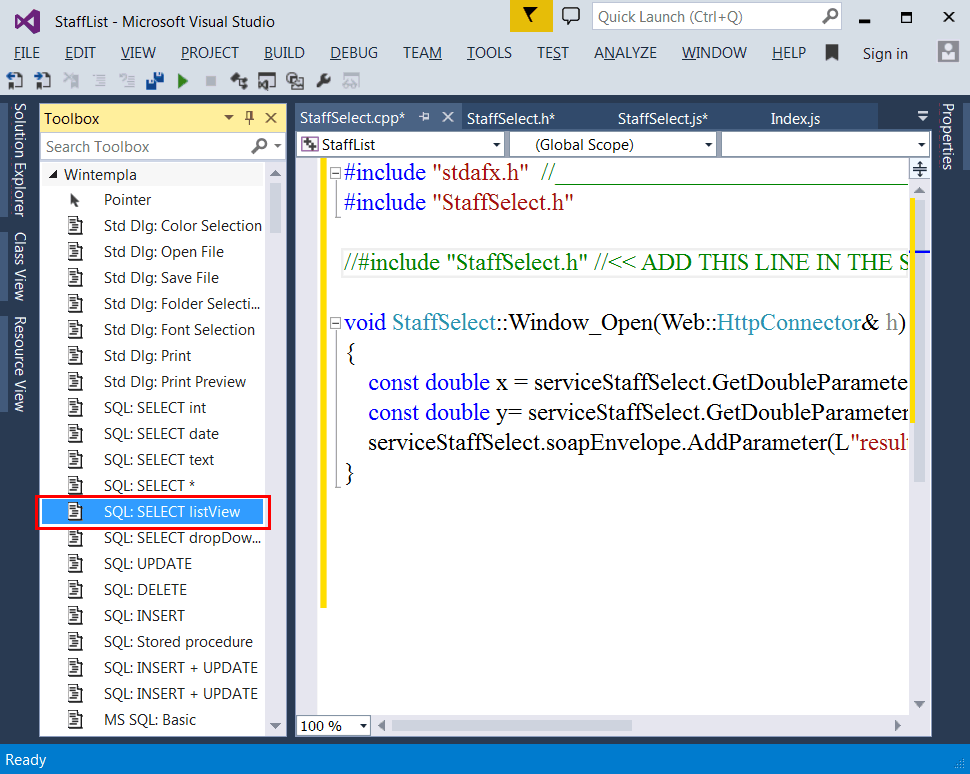Switch to the StaffSelect.js tab
This screenshot has width=970, height=774.
pos(663,119)
